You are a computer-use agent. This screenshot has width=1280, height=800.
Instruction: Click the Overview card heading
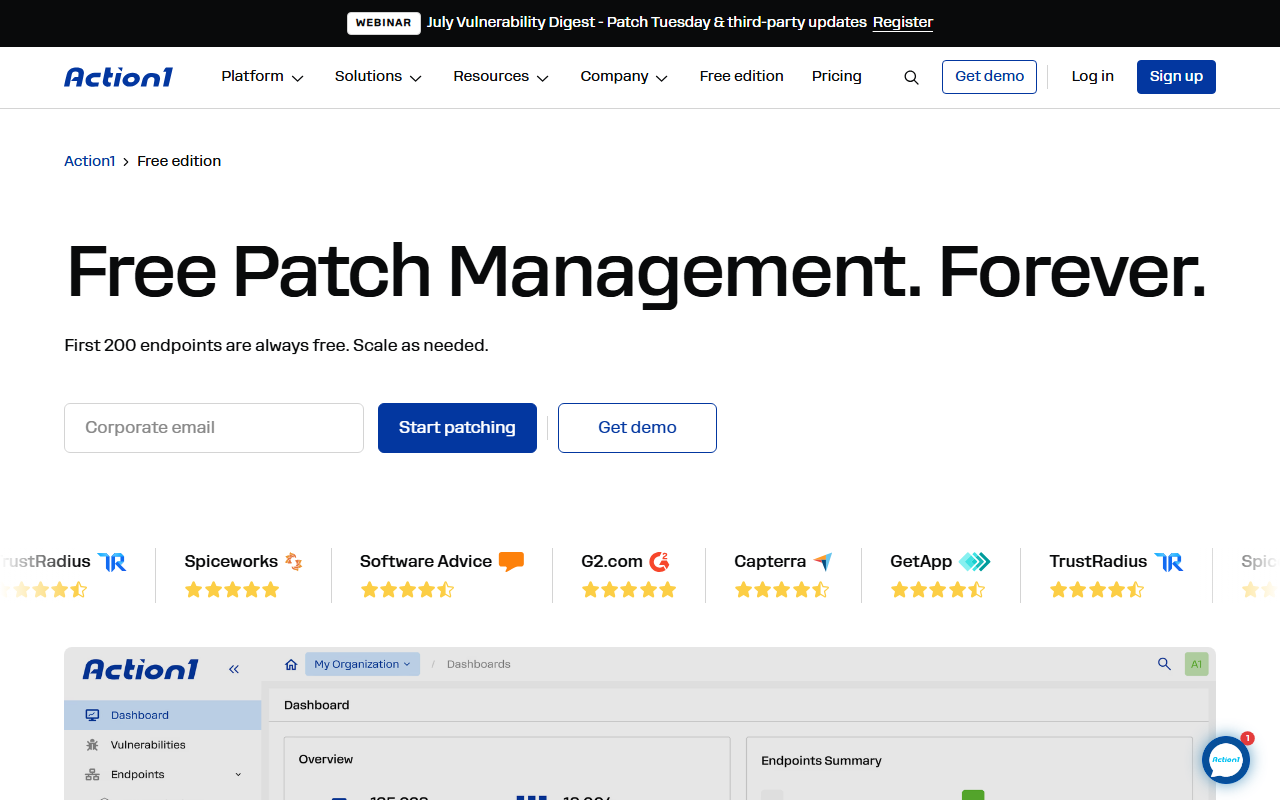[326, 760]
